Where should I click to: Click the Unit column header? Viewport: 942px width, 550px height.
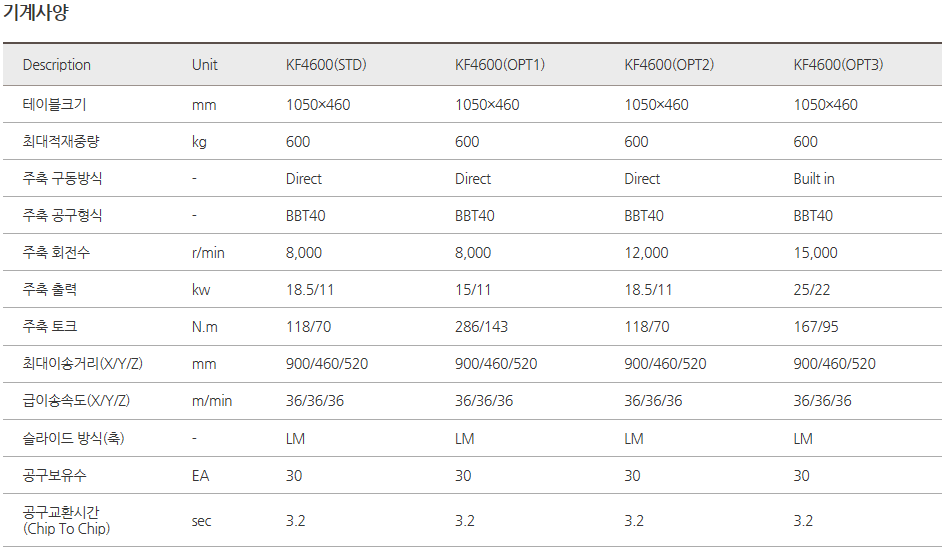(205, 65)
